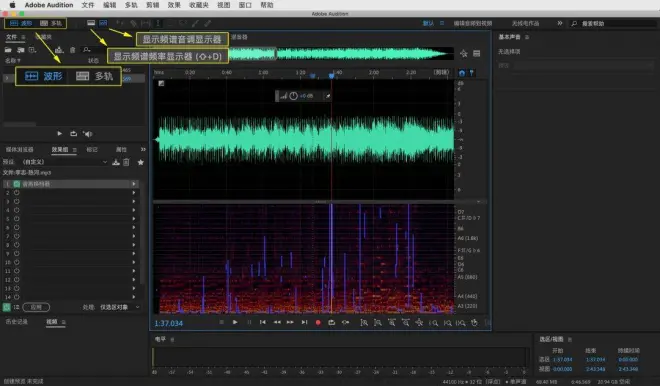The height and width of the screenshot is (386, 660).
Task: Click the transport Play button
Action: (235, 322)
